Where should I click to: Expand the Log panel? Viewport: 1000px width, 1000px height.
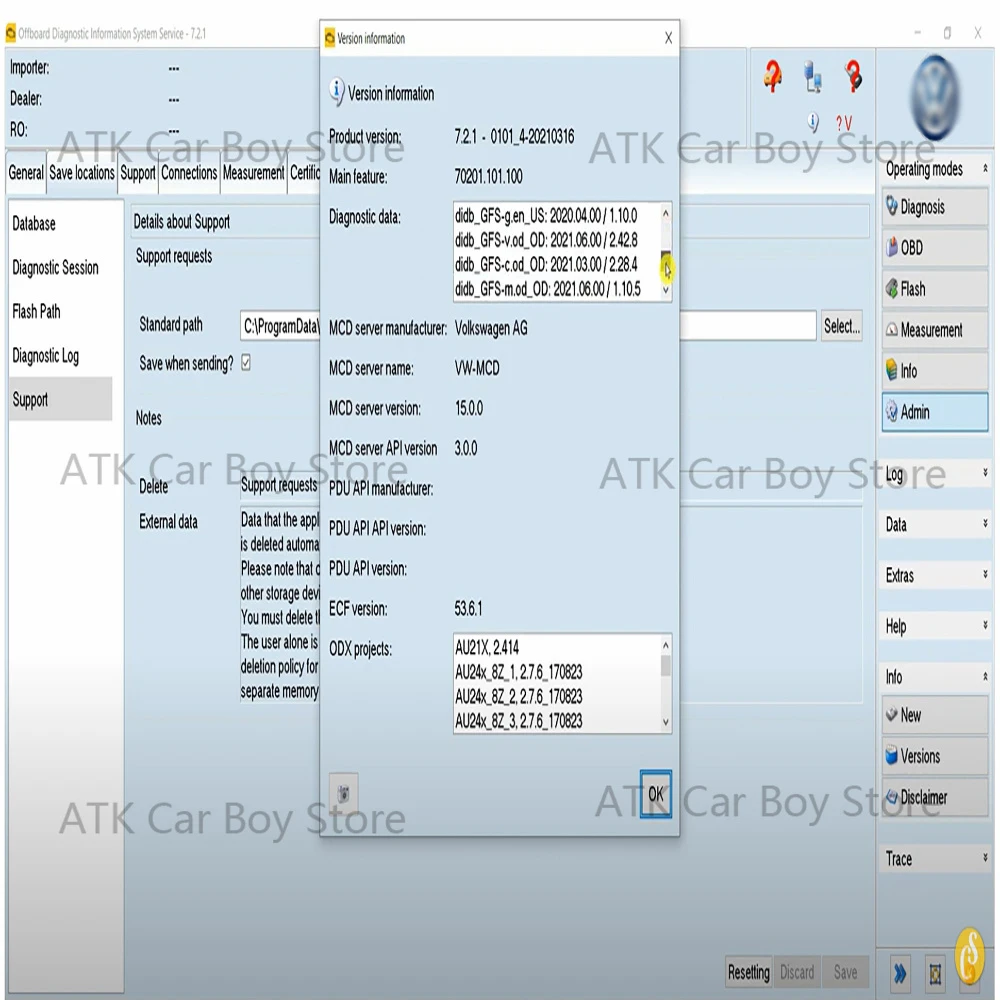coord(931,473)
